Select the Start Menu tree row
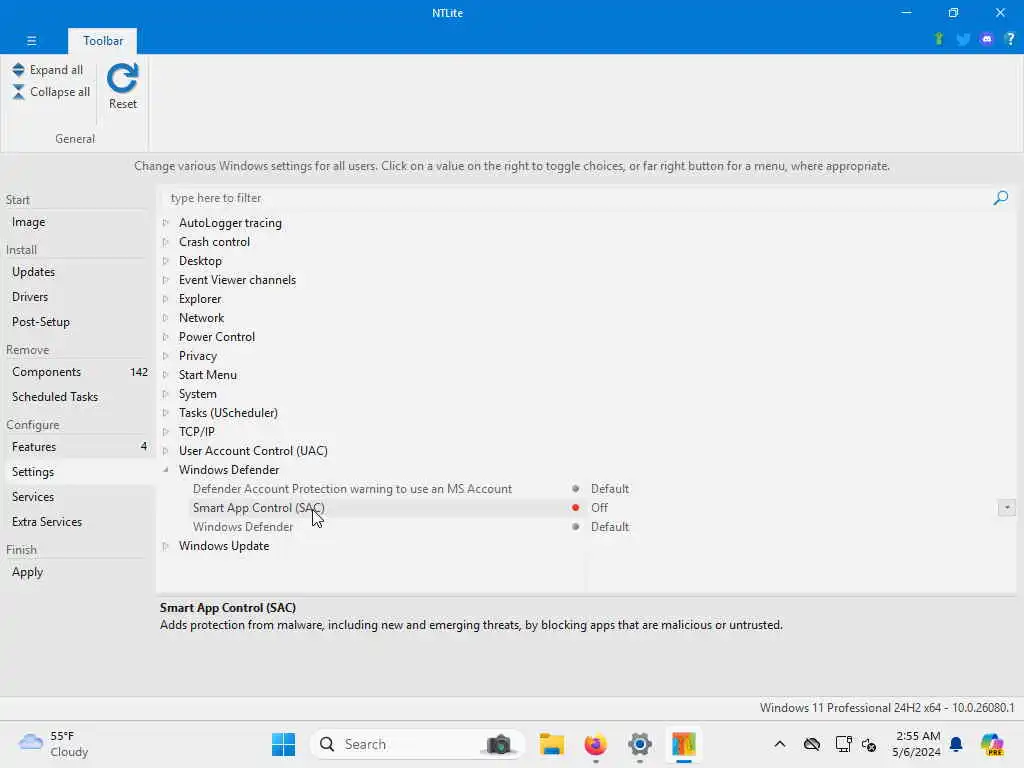The image size is (1024, 768). [x=208, y=375]
